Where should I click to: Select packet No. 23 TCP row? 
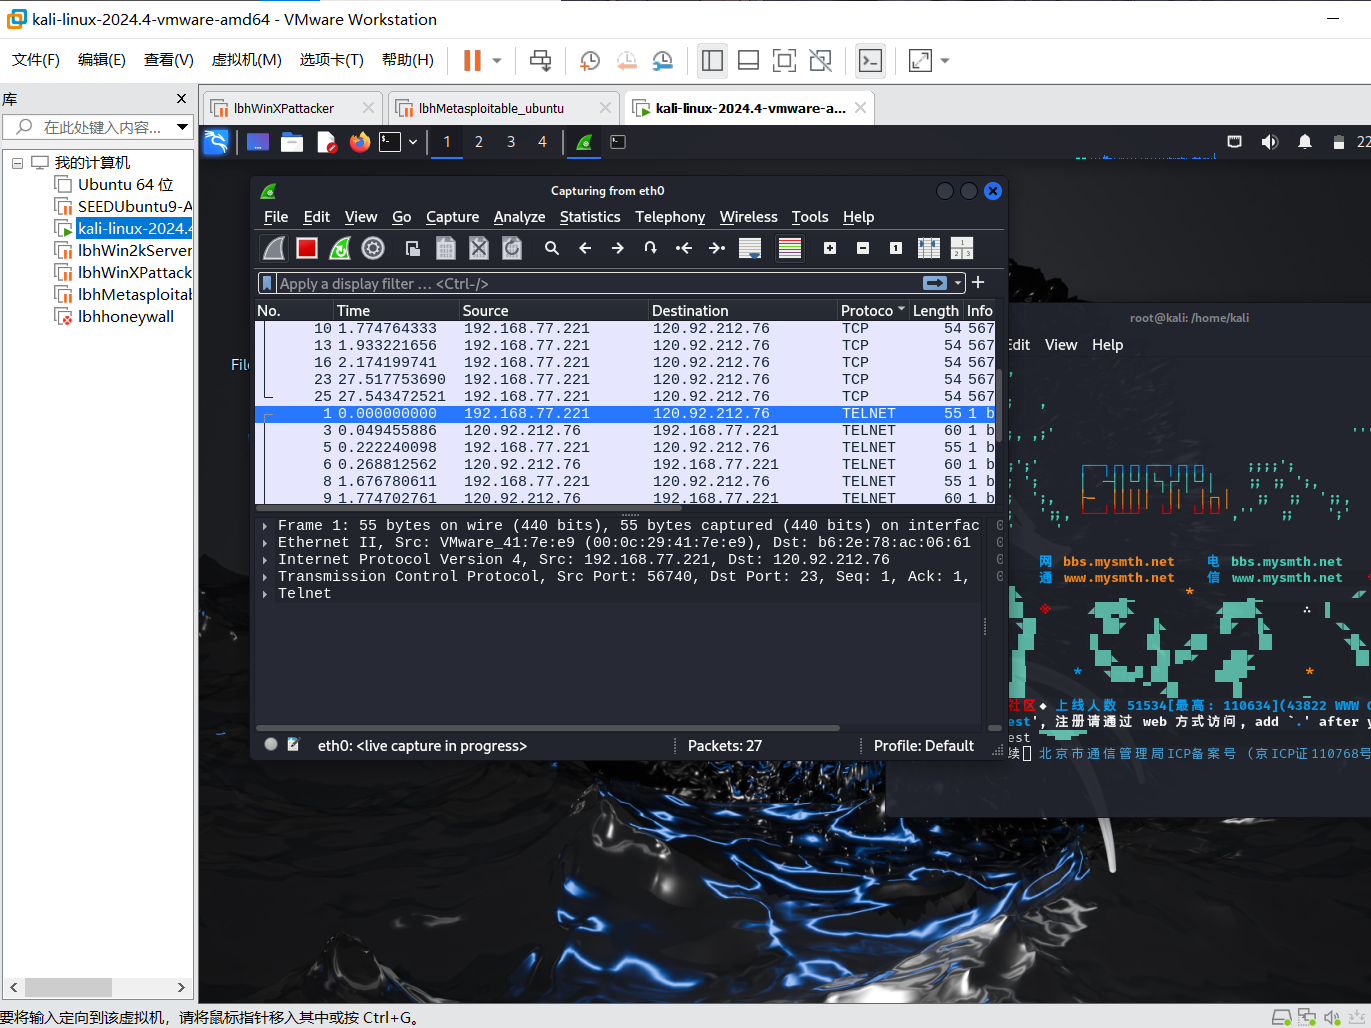pos(626,380)
